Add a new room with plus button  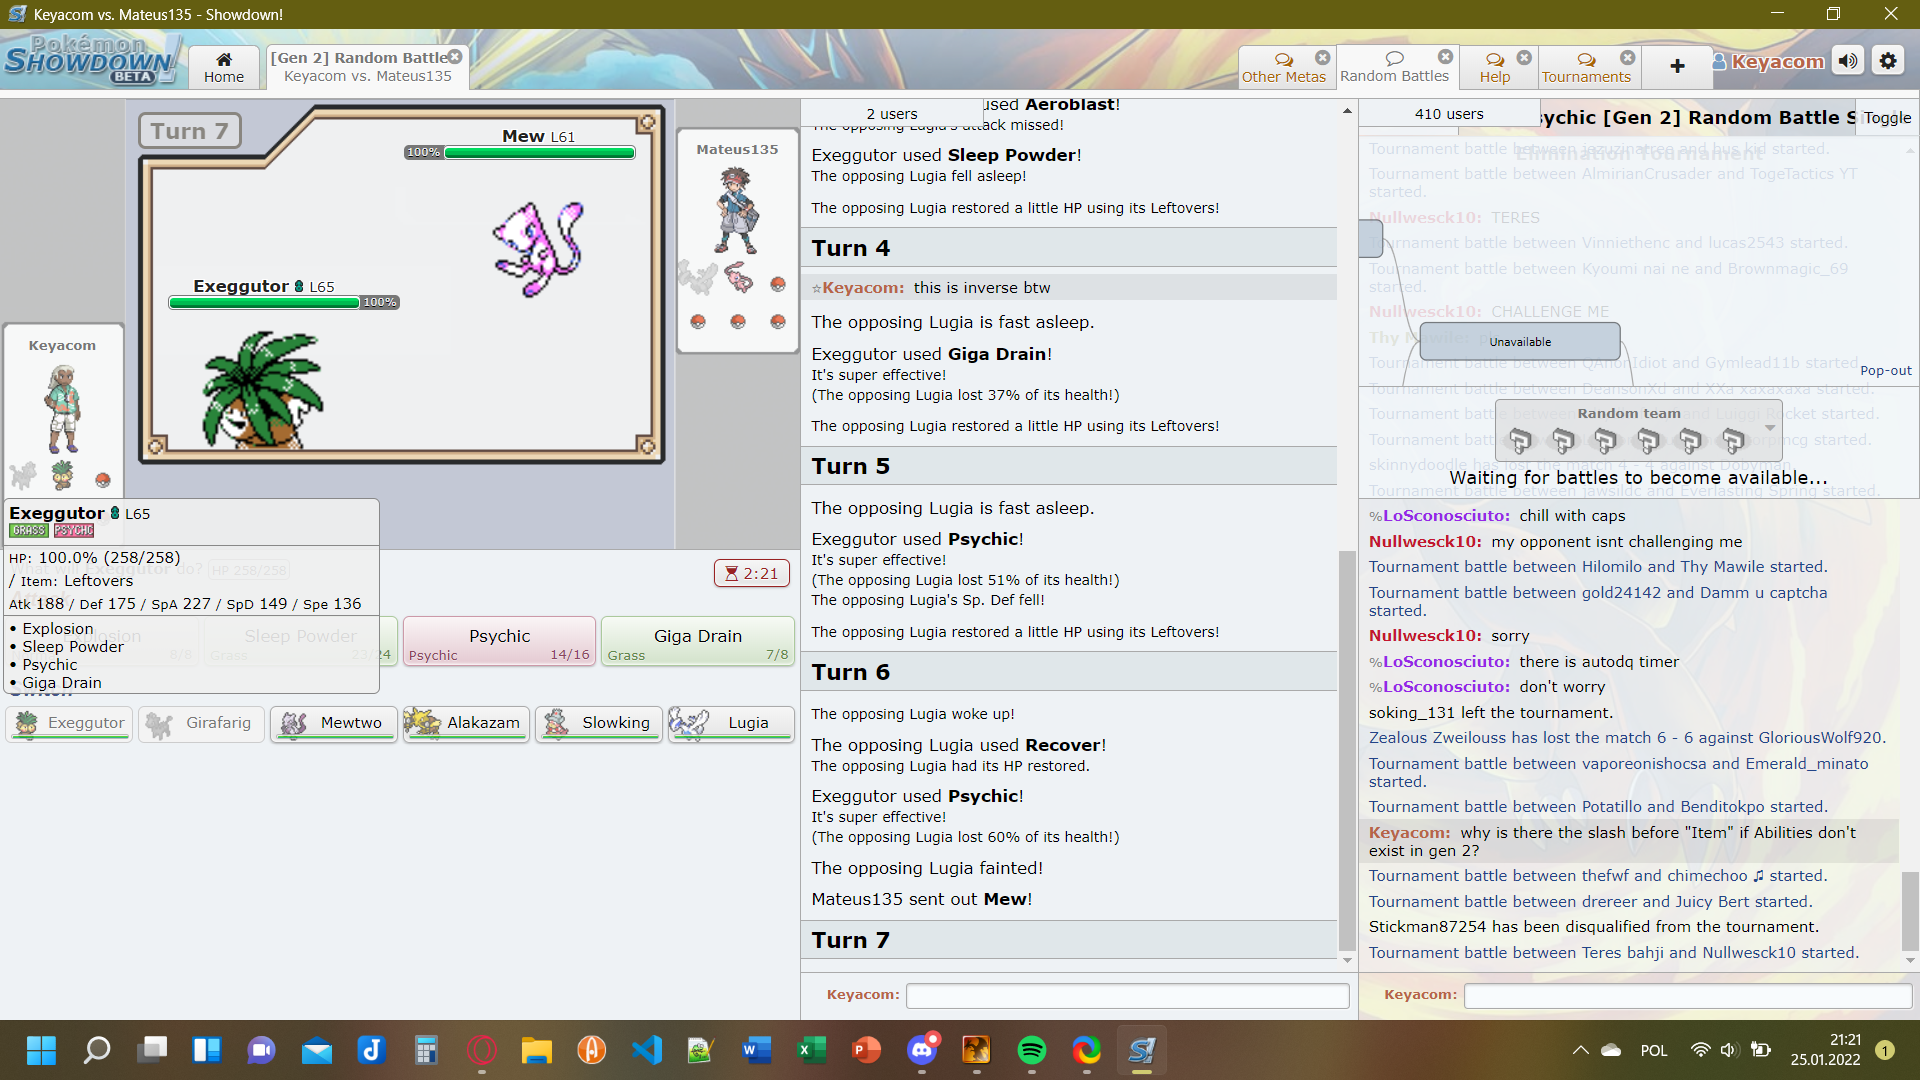pos(1677,66)
